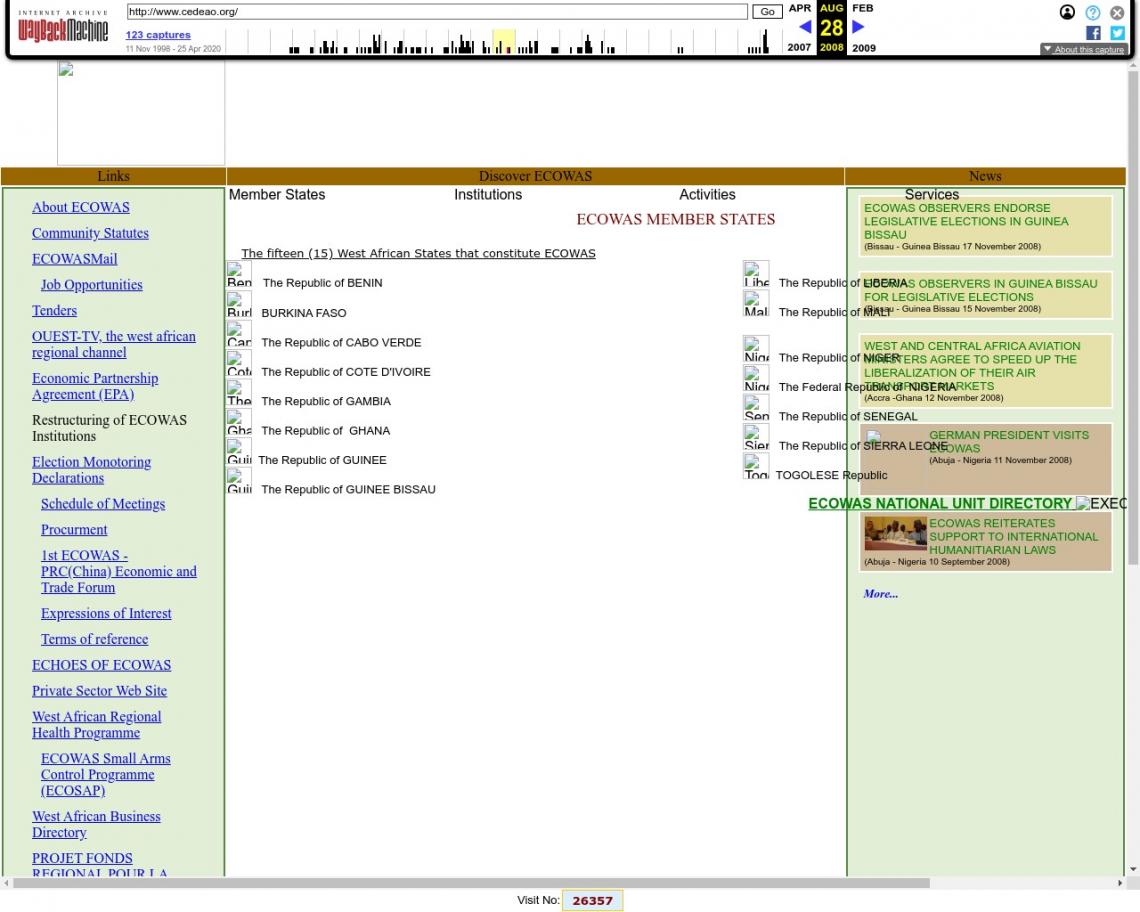The width and height of the screenshot is (1140, 912).
Task: Click Guinee flag image
Action: coord(239,452)
